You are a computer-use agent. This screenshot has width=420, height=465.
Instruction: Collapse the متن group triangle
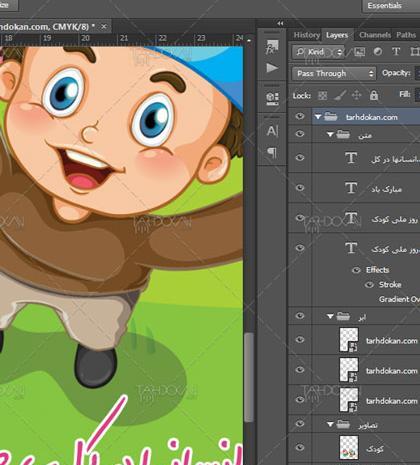point(330,135)
